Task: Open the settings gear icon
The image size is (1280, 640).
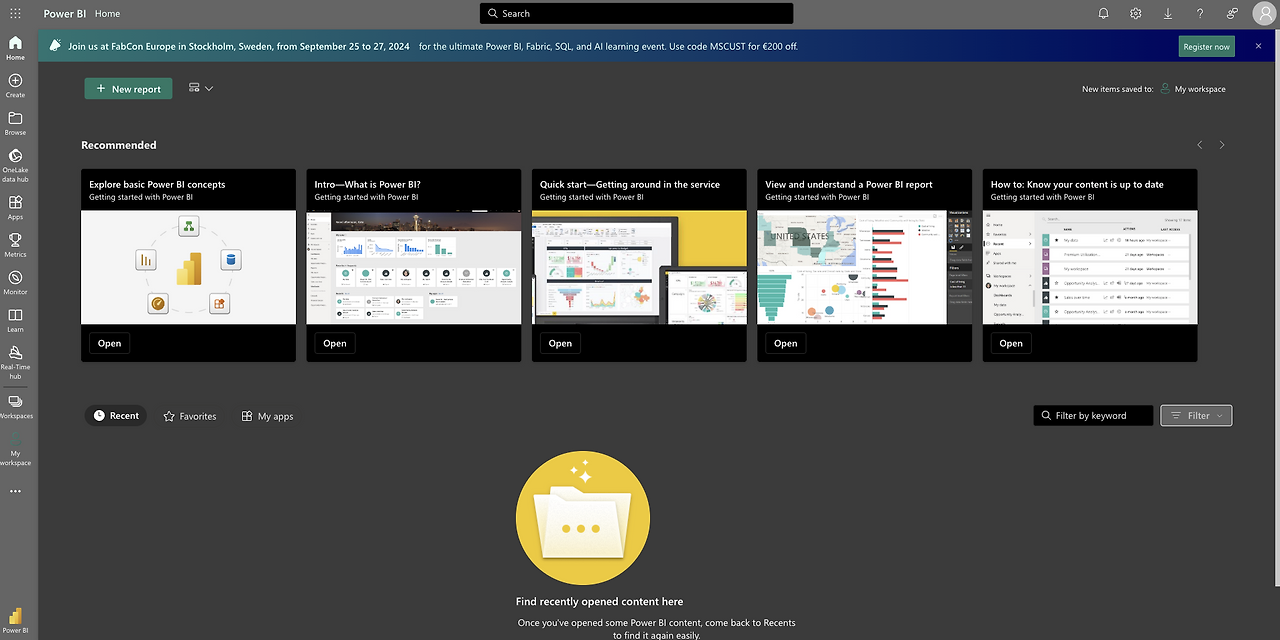Action: click(x=1136, y=13)
